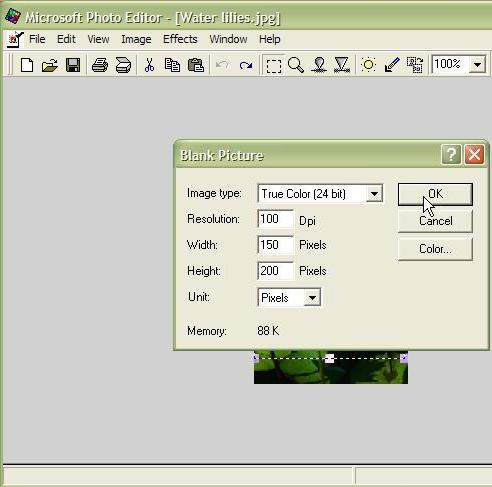The image size is (492, 487).
Task: Open the Color... picker button
Action: 435,249
